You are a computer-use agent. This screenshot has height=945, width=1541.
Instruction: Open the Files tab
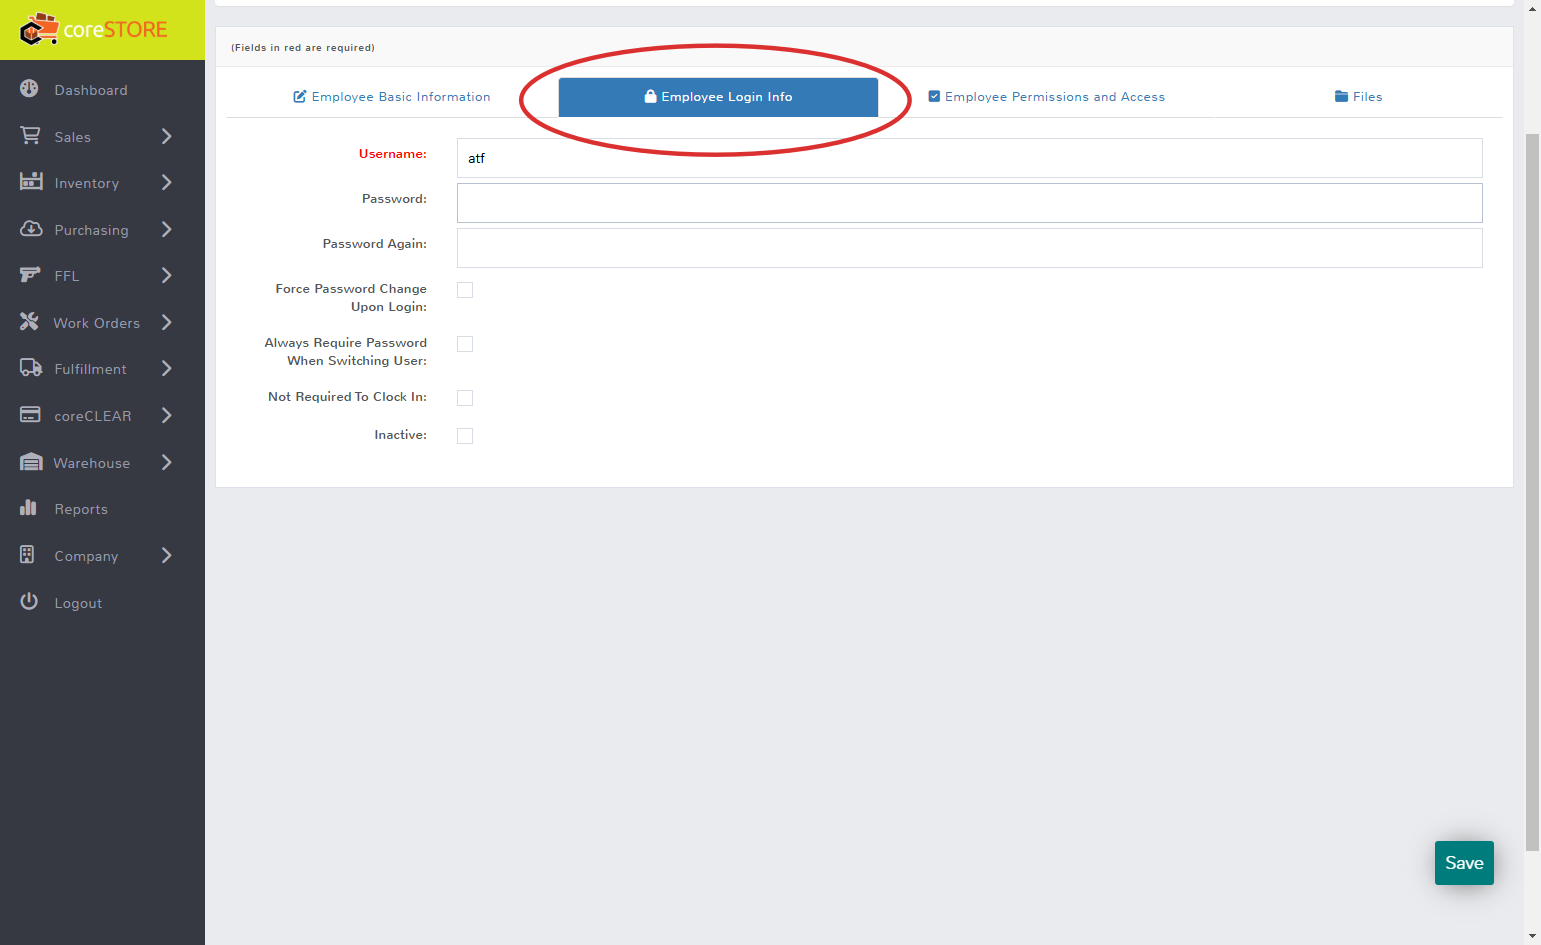[1358, 97]
